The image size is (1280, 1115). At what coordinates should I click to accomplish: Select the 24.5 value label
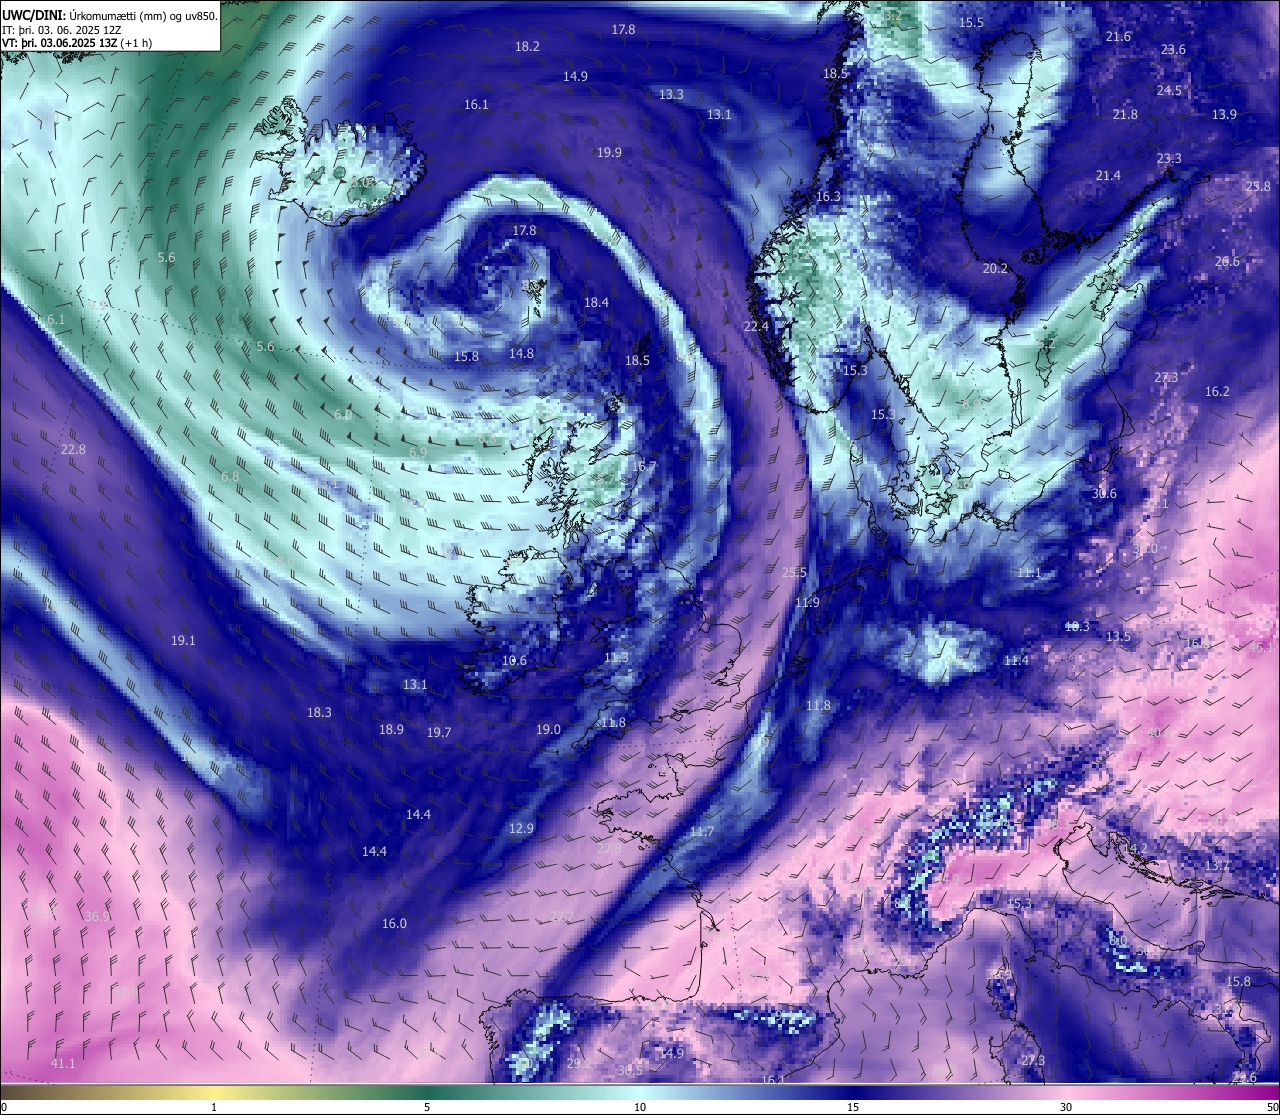[x=1169, y=91]
